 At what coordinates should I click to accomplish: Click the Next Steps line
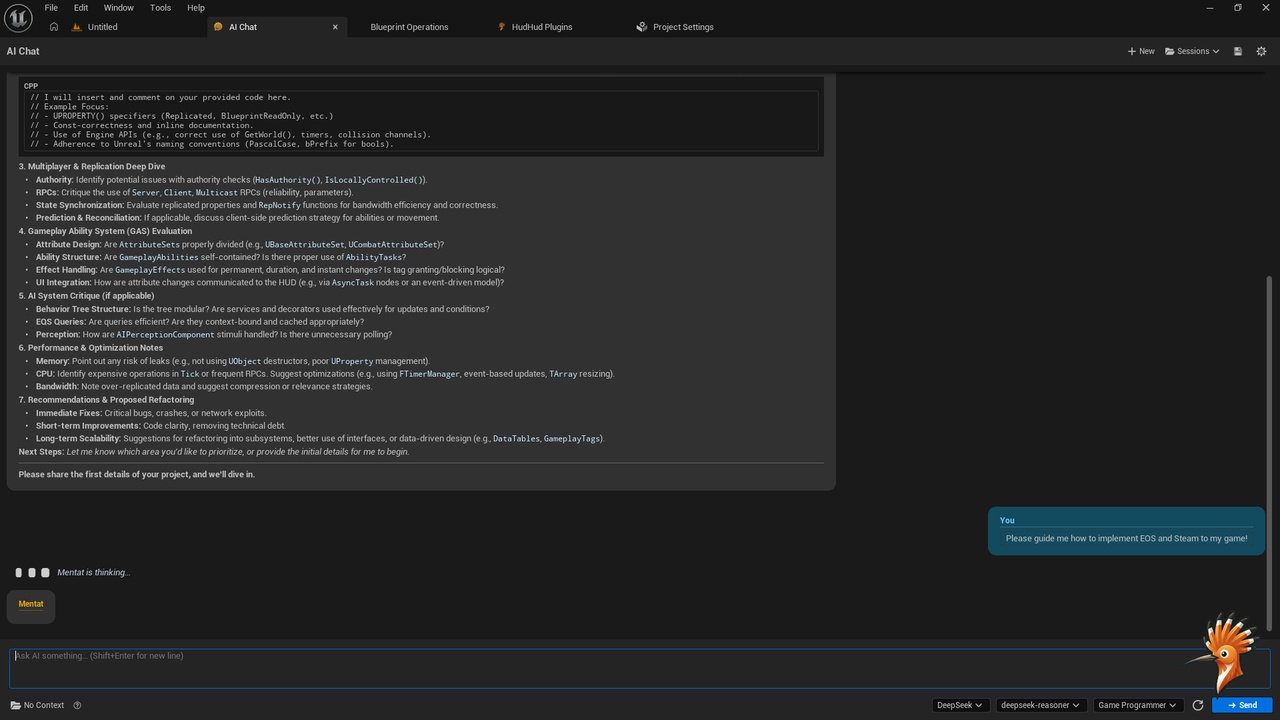214,452
